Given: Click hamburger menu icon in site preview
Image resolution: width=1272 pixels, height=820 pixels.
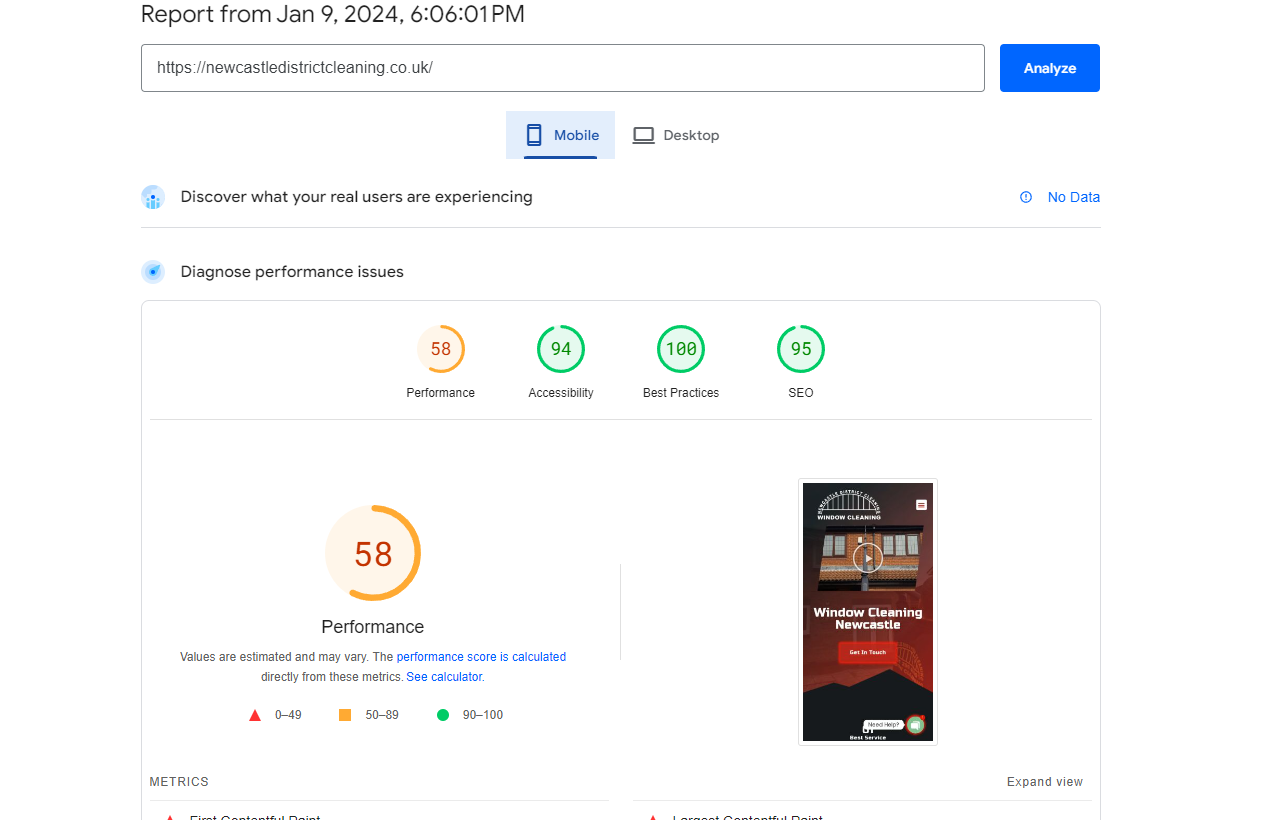Looking at the screenshot, I should coord(921,505).
